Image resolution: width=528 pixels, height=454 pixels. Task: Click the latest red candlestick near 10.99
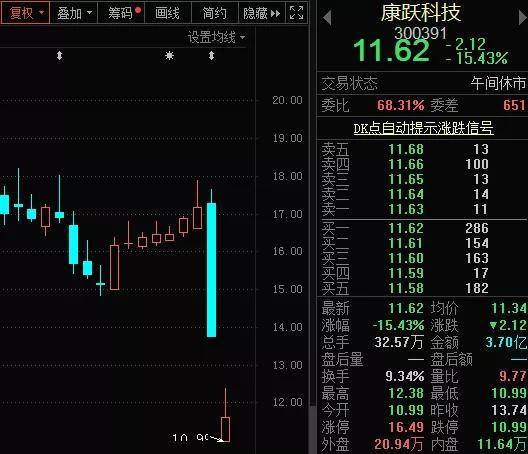click(225, 429)
